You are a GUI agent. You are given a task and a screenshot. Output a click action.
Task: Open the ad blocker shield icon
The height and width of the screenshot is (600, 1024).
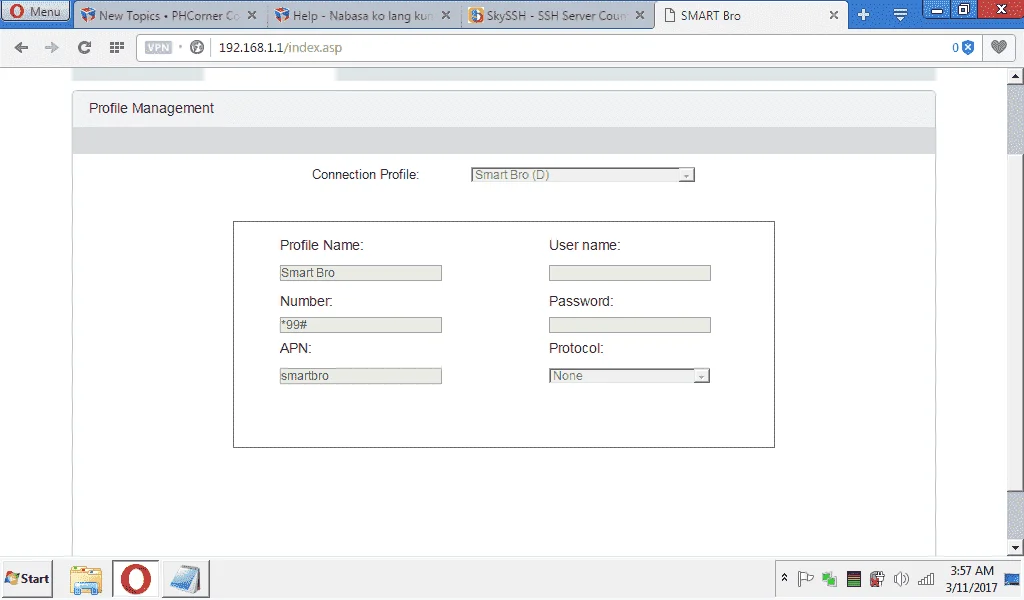tap(968, 47)
